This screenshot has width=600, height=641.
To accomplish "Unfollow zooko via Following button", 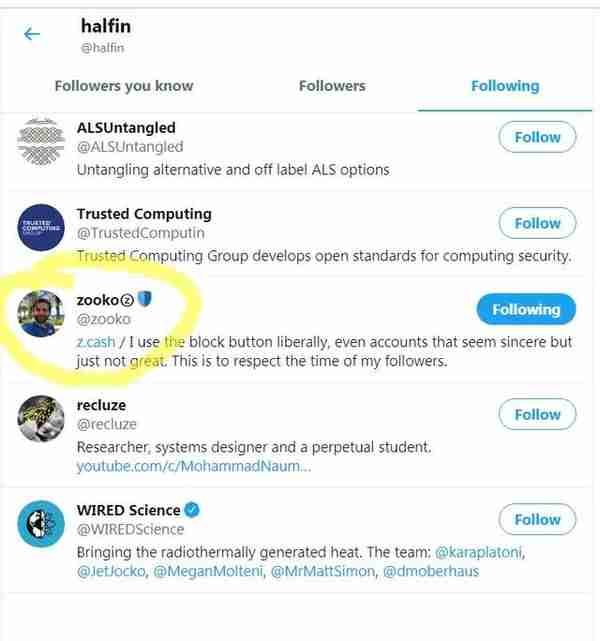I will 526,309.
